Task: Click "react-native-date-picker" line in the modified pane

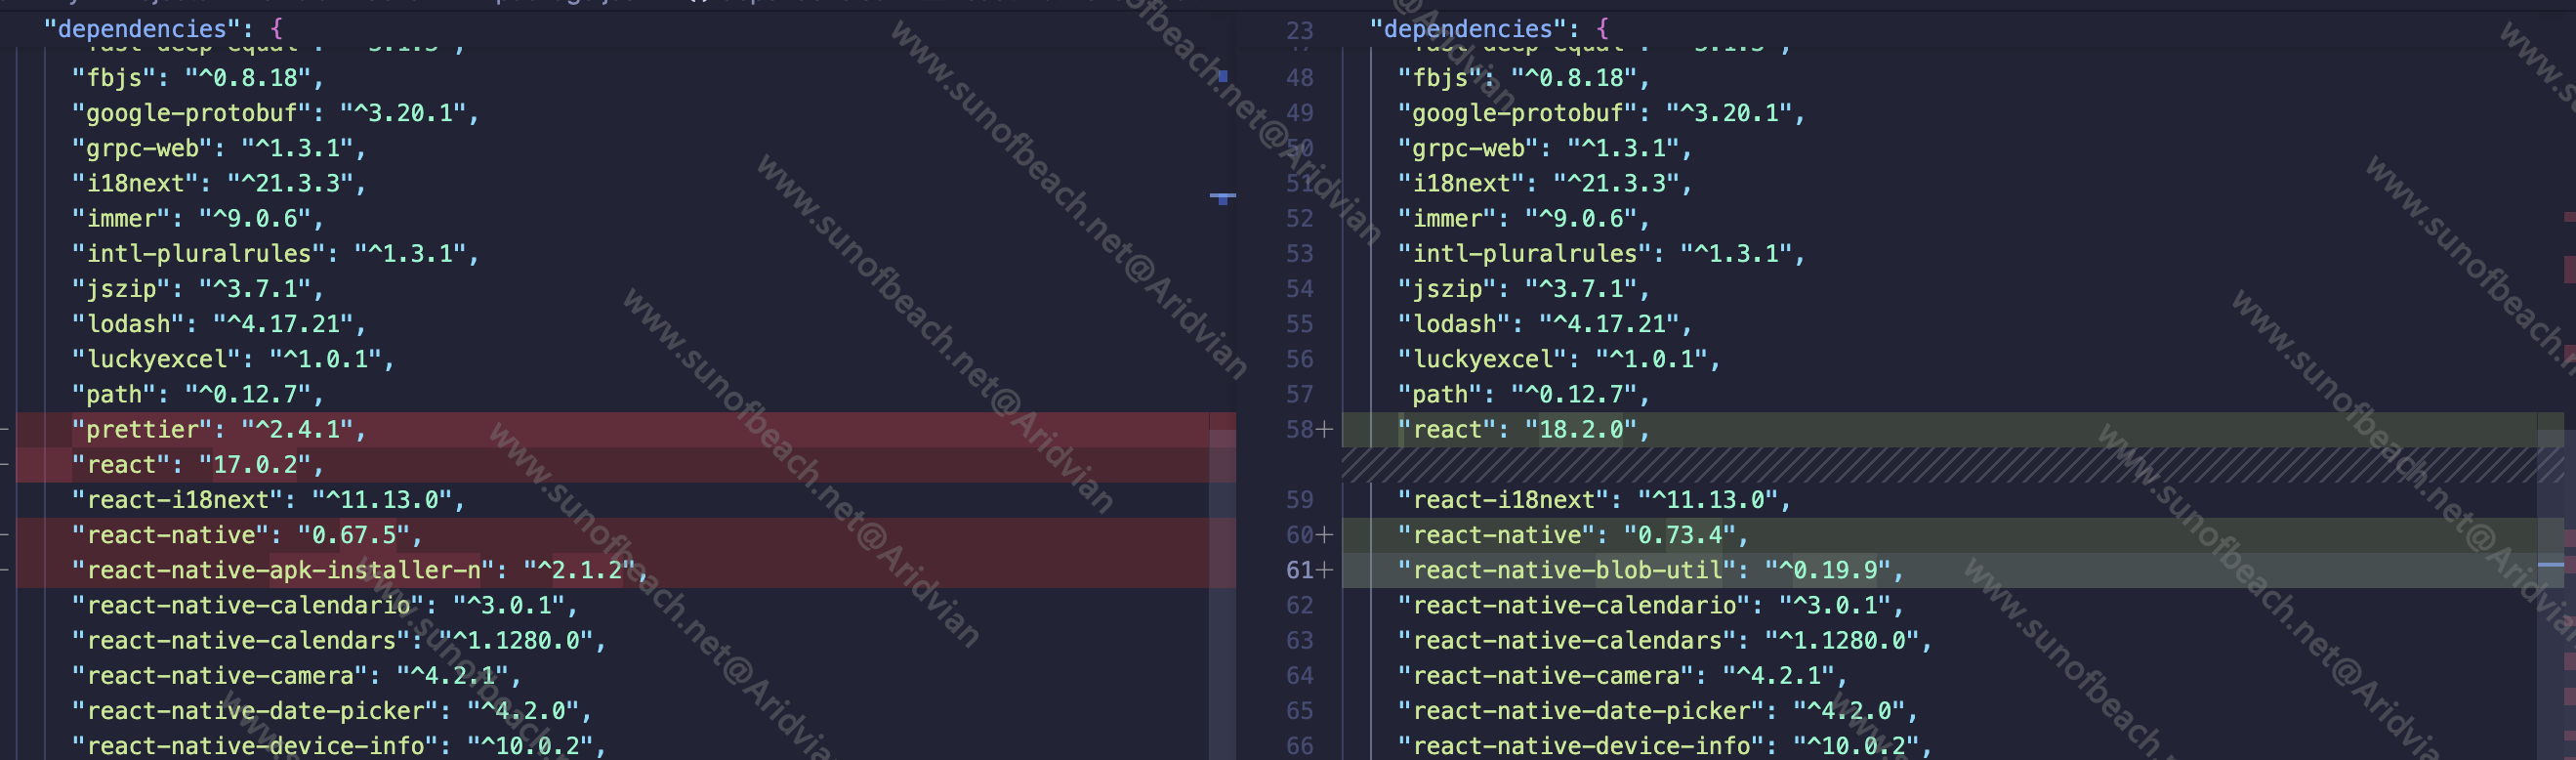Action: (x=1658, y=711)
